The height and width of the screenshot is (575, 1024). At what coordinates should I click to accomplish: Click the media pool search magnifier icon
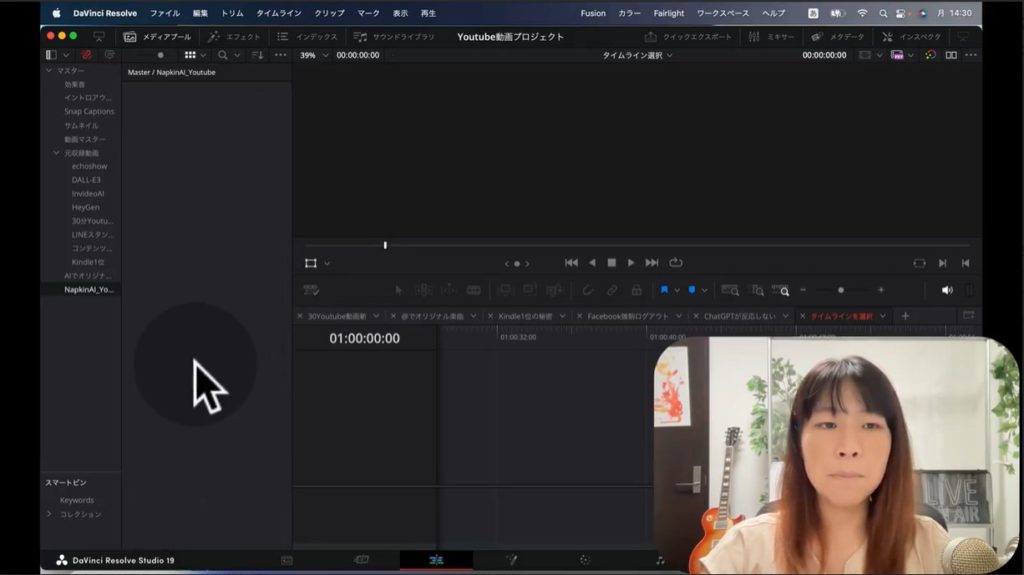223,55
